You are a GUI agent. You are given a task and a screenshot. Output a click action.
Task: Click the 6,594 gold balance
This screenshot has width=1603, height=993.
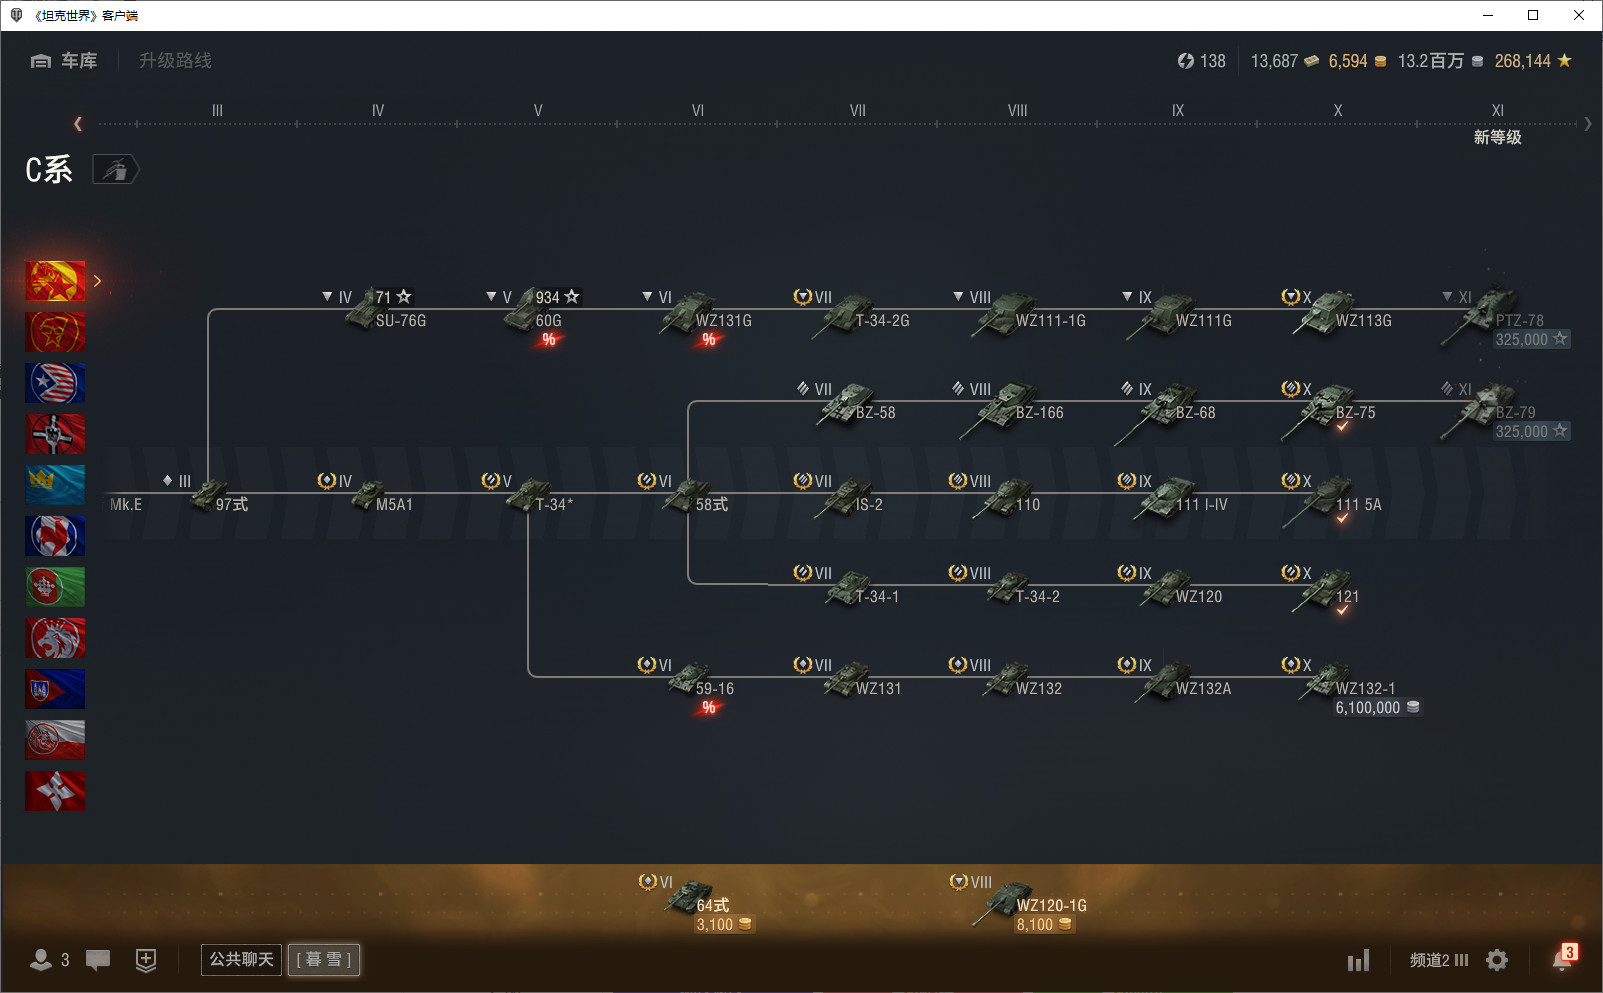(x=1358, y=61)
